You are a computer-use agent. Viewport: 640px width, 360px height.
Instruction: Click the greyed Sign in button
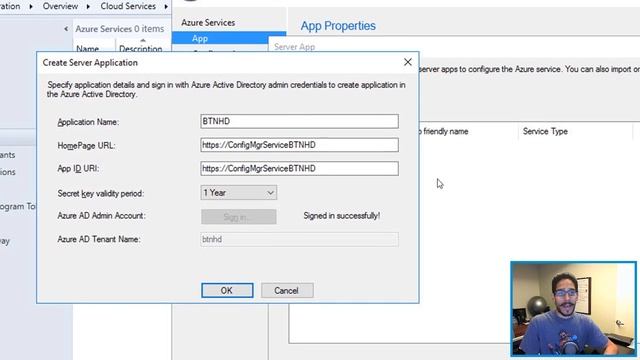tap(239, 217)
